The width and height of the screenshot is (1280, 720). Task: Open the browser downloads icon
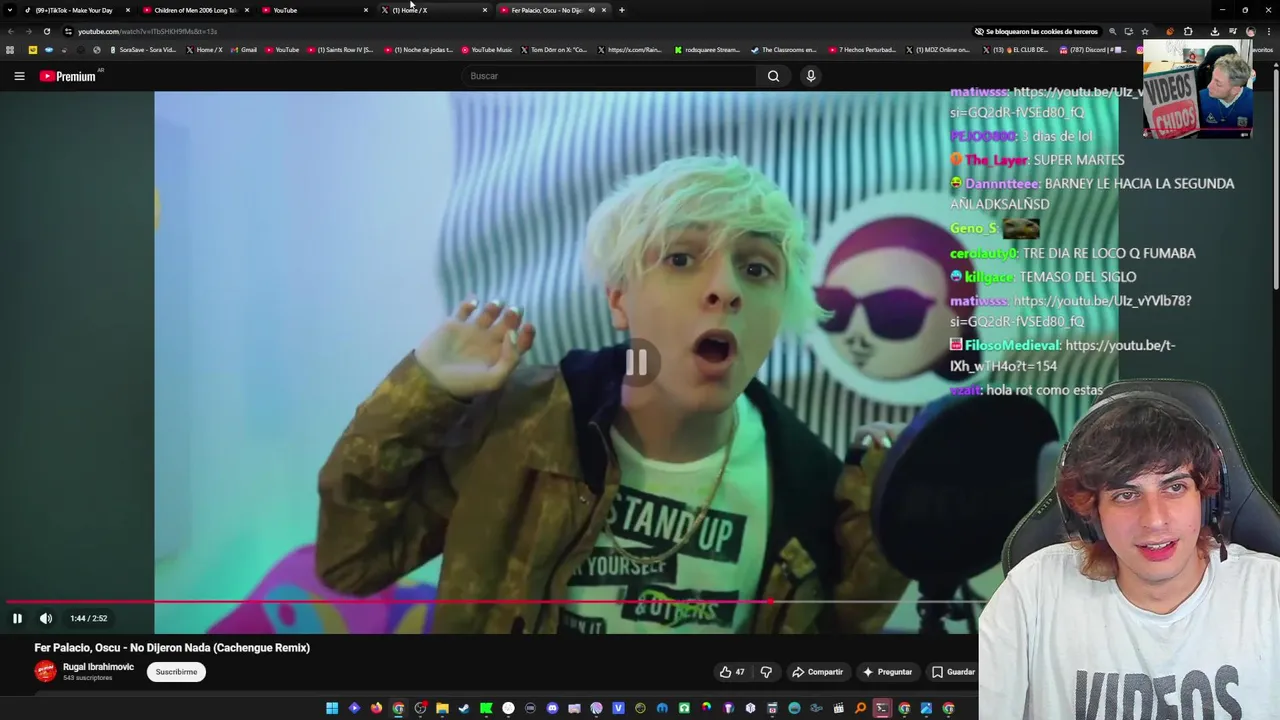click(1214, 31)
